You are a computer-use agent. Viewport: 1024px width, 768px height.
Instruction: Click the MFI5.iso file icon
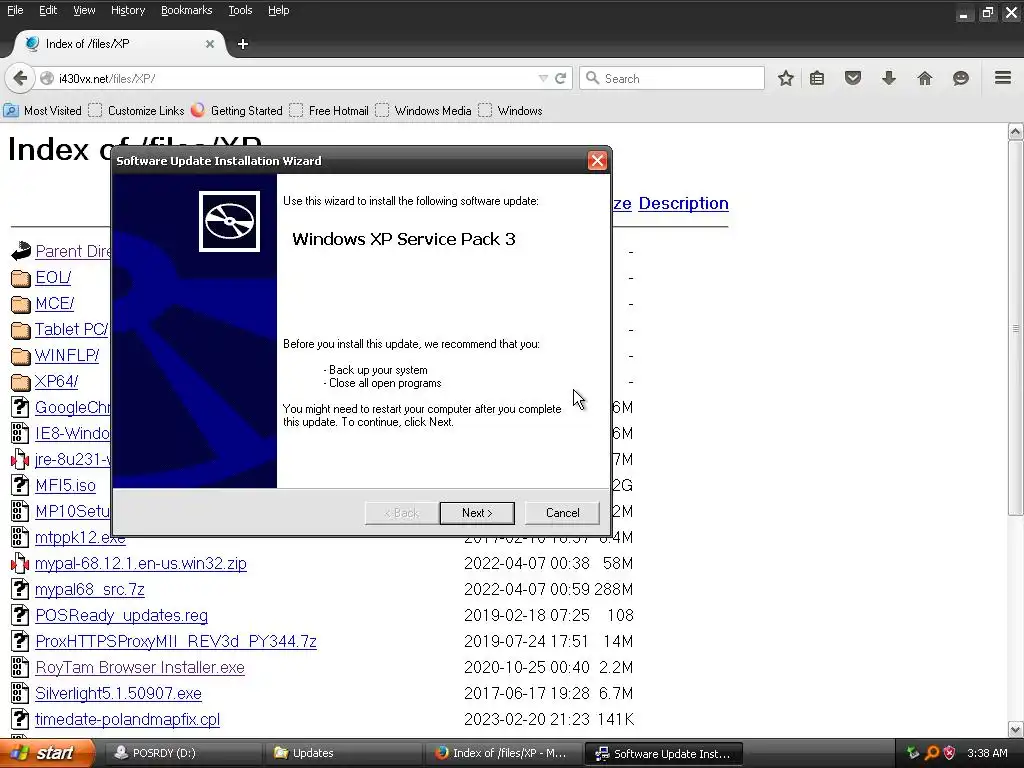20,485
